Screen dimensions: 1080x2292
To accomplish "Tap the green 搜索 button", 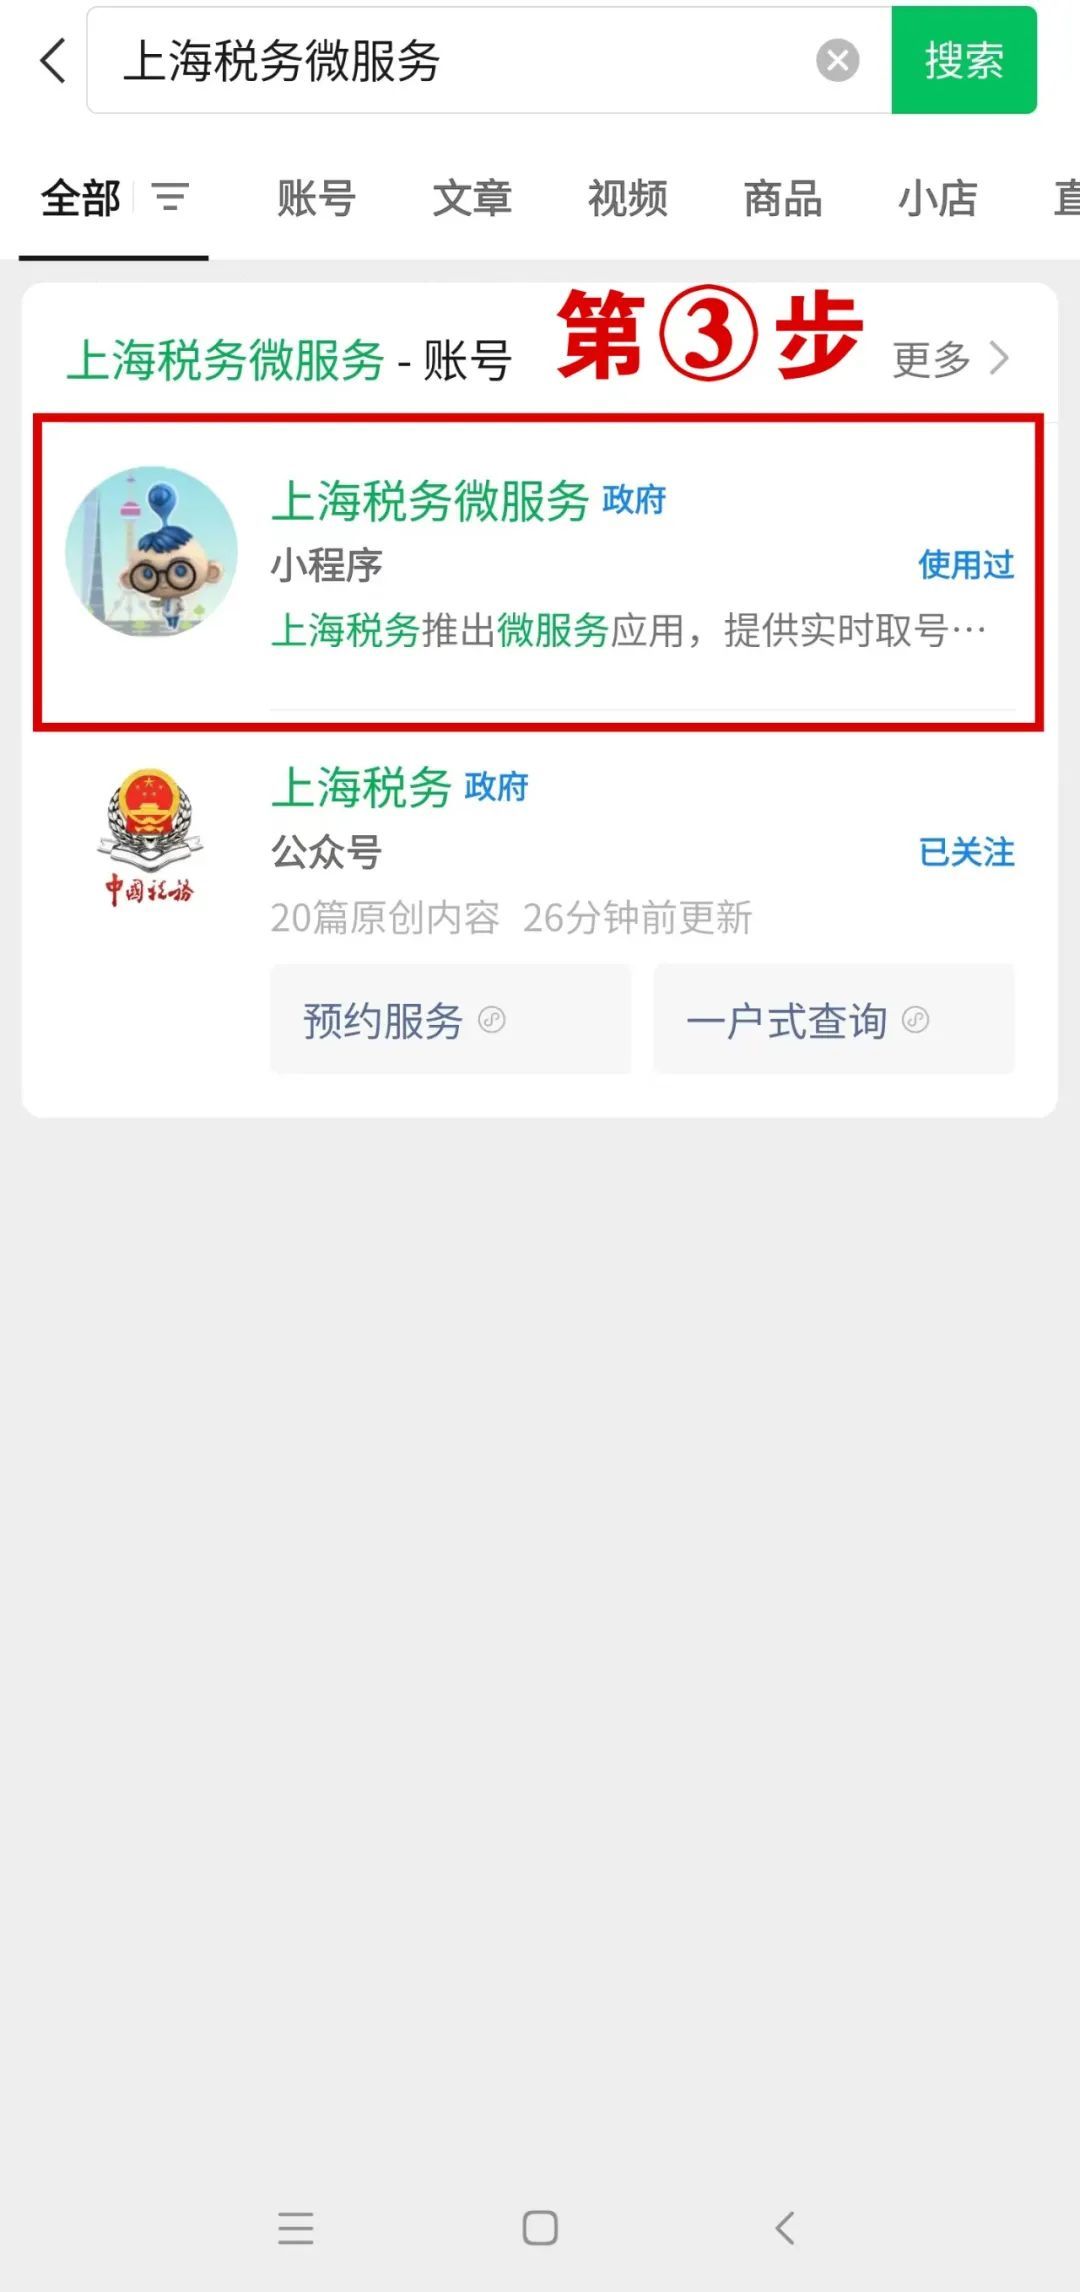I will 964,60.
